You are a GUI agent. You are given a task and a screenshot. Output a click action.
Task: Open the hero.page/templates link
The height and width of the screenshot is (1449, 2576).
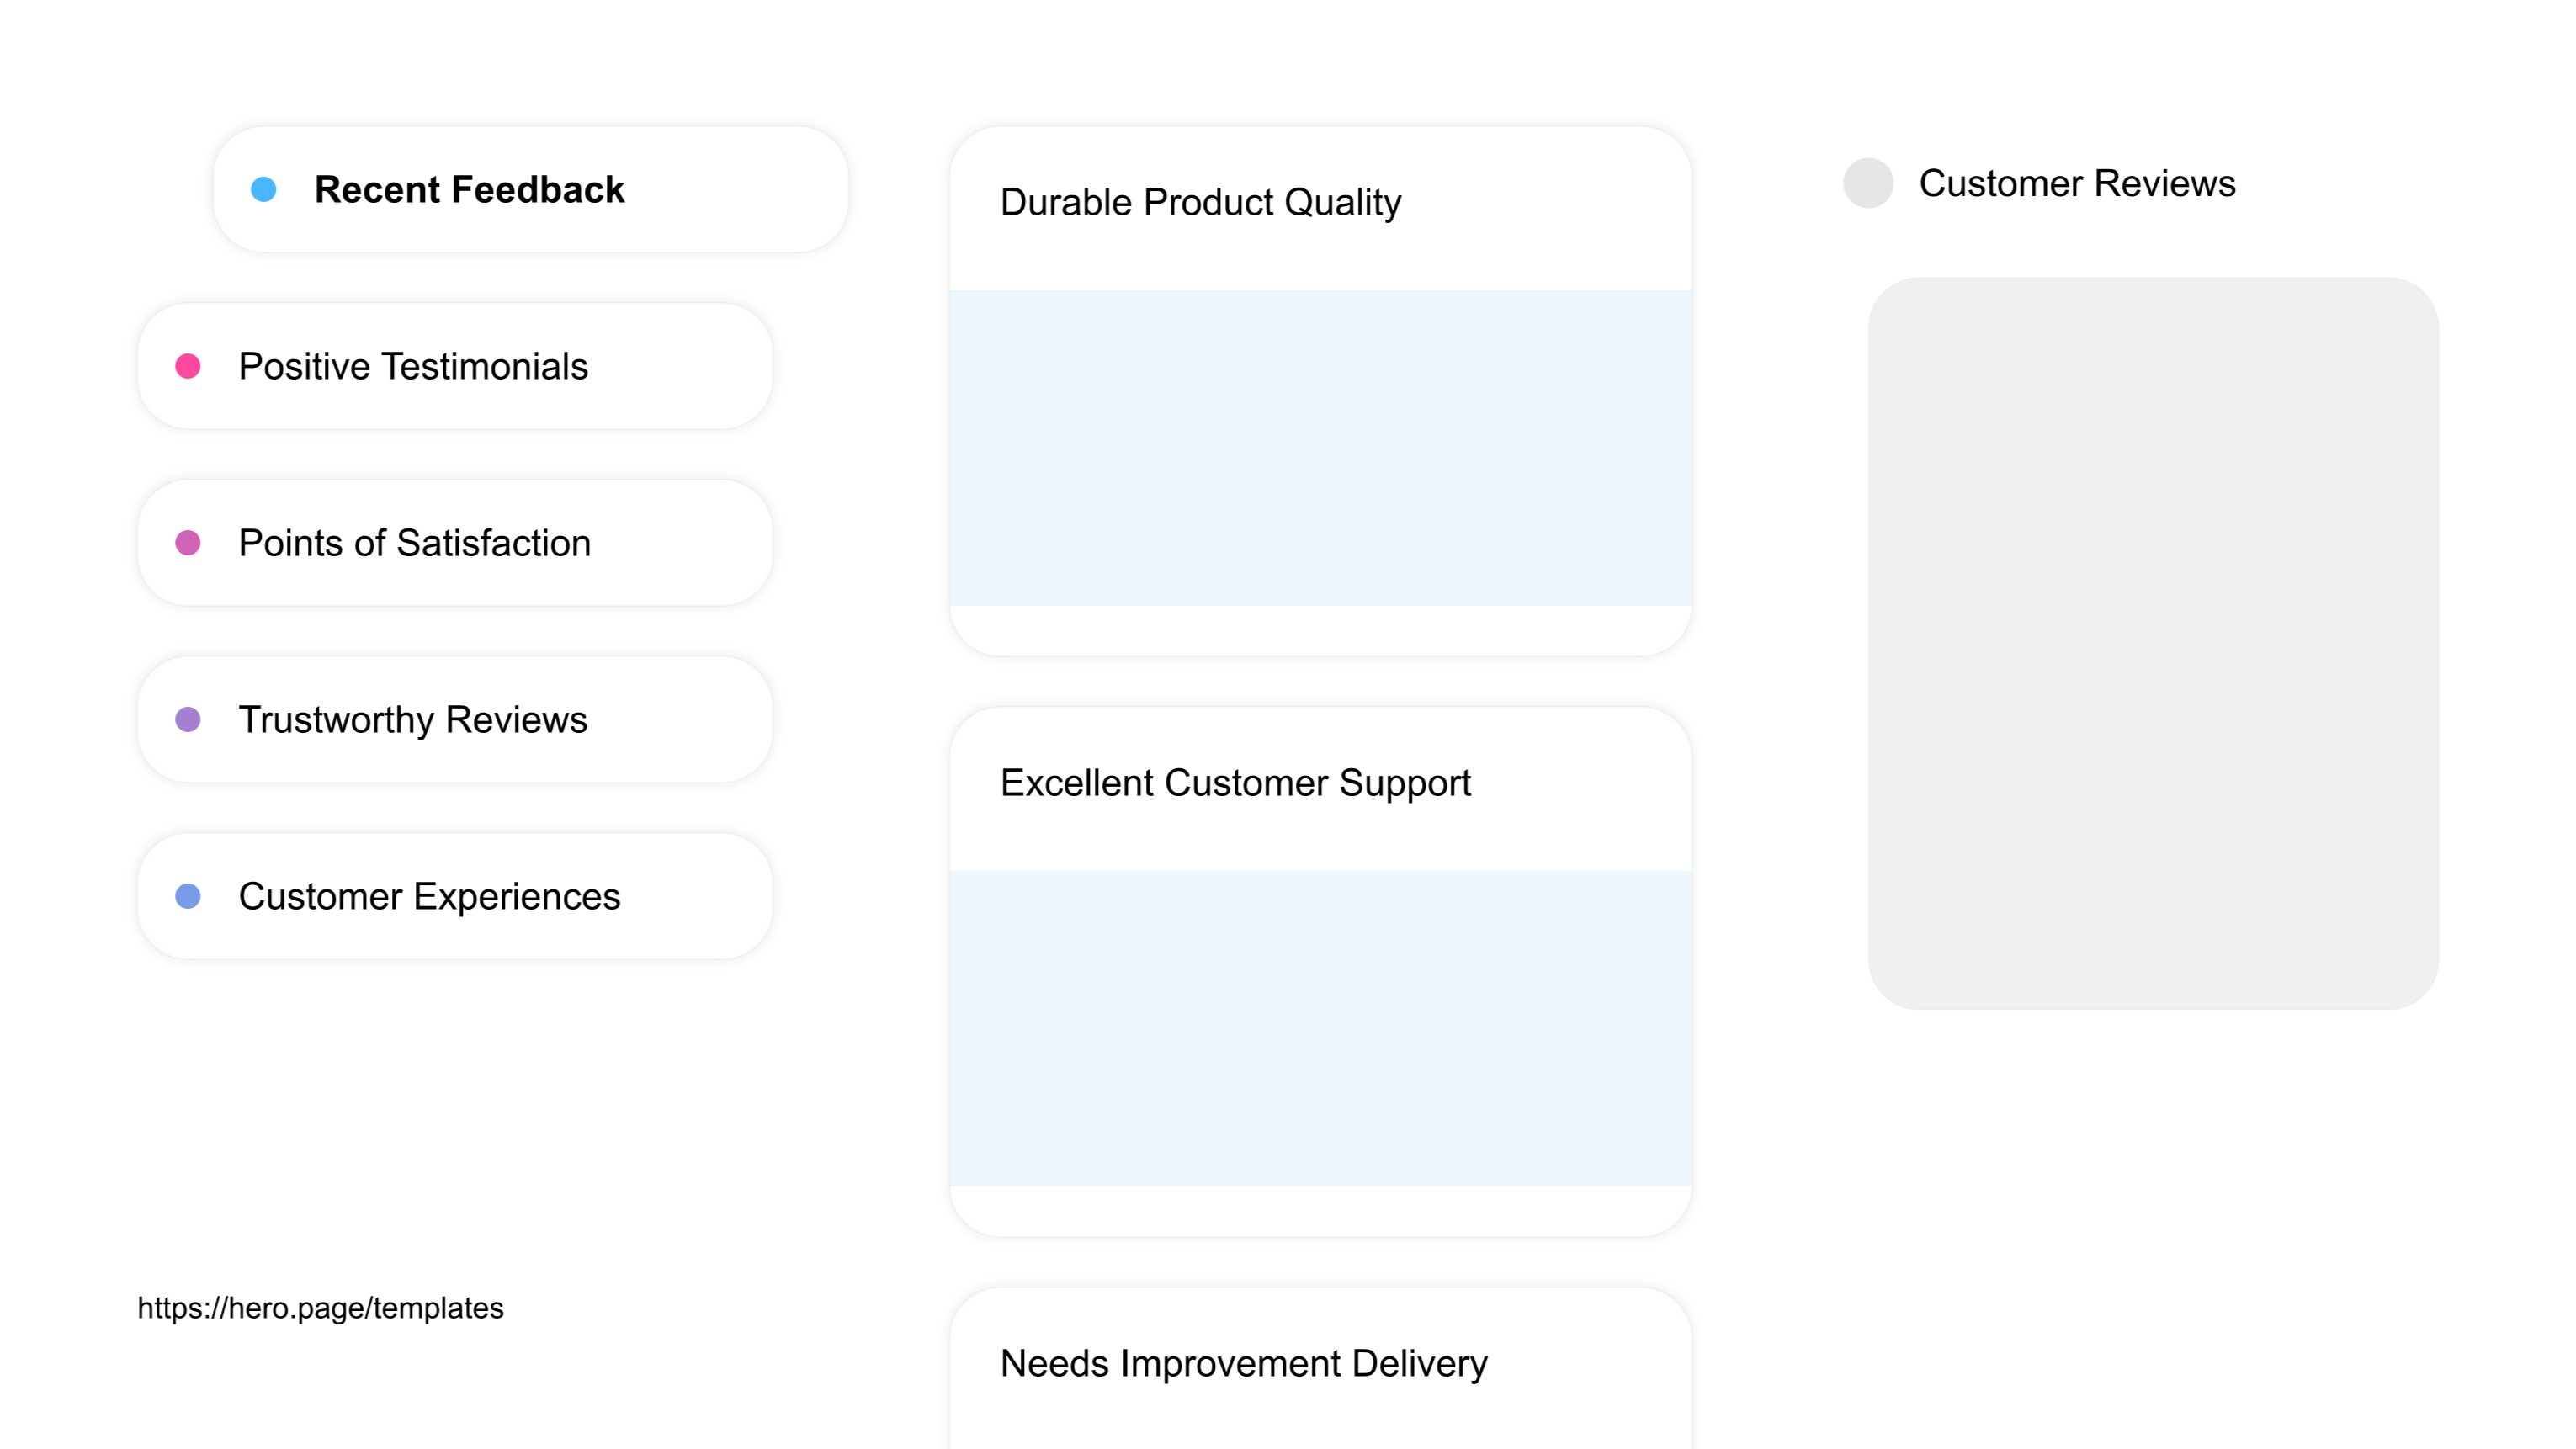coord(320,1308)
